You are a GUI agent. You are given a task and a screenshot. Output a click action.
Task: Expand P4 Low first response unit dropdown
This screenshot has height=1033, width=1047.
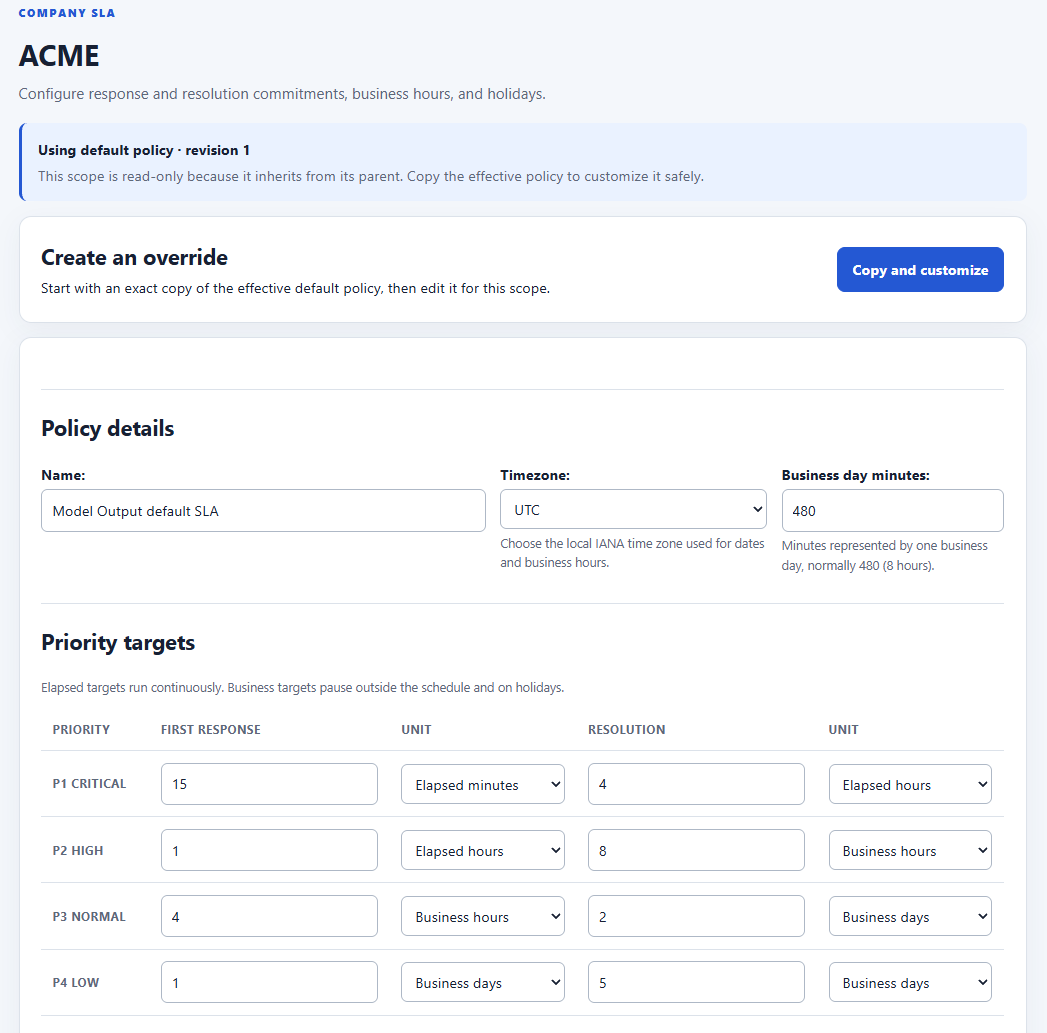(x=482, y=982)
